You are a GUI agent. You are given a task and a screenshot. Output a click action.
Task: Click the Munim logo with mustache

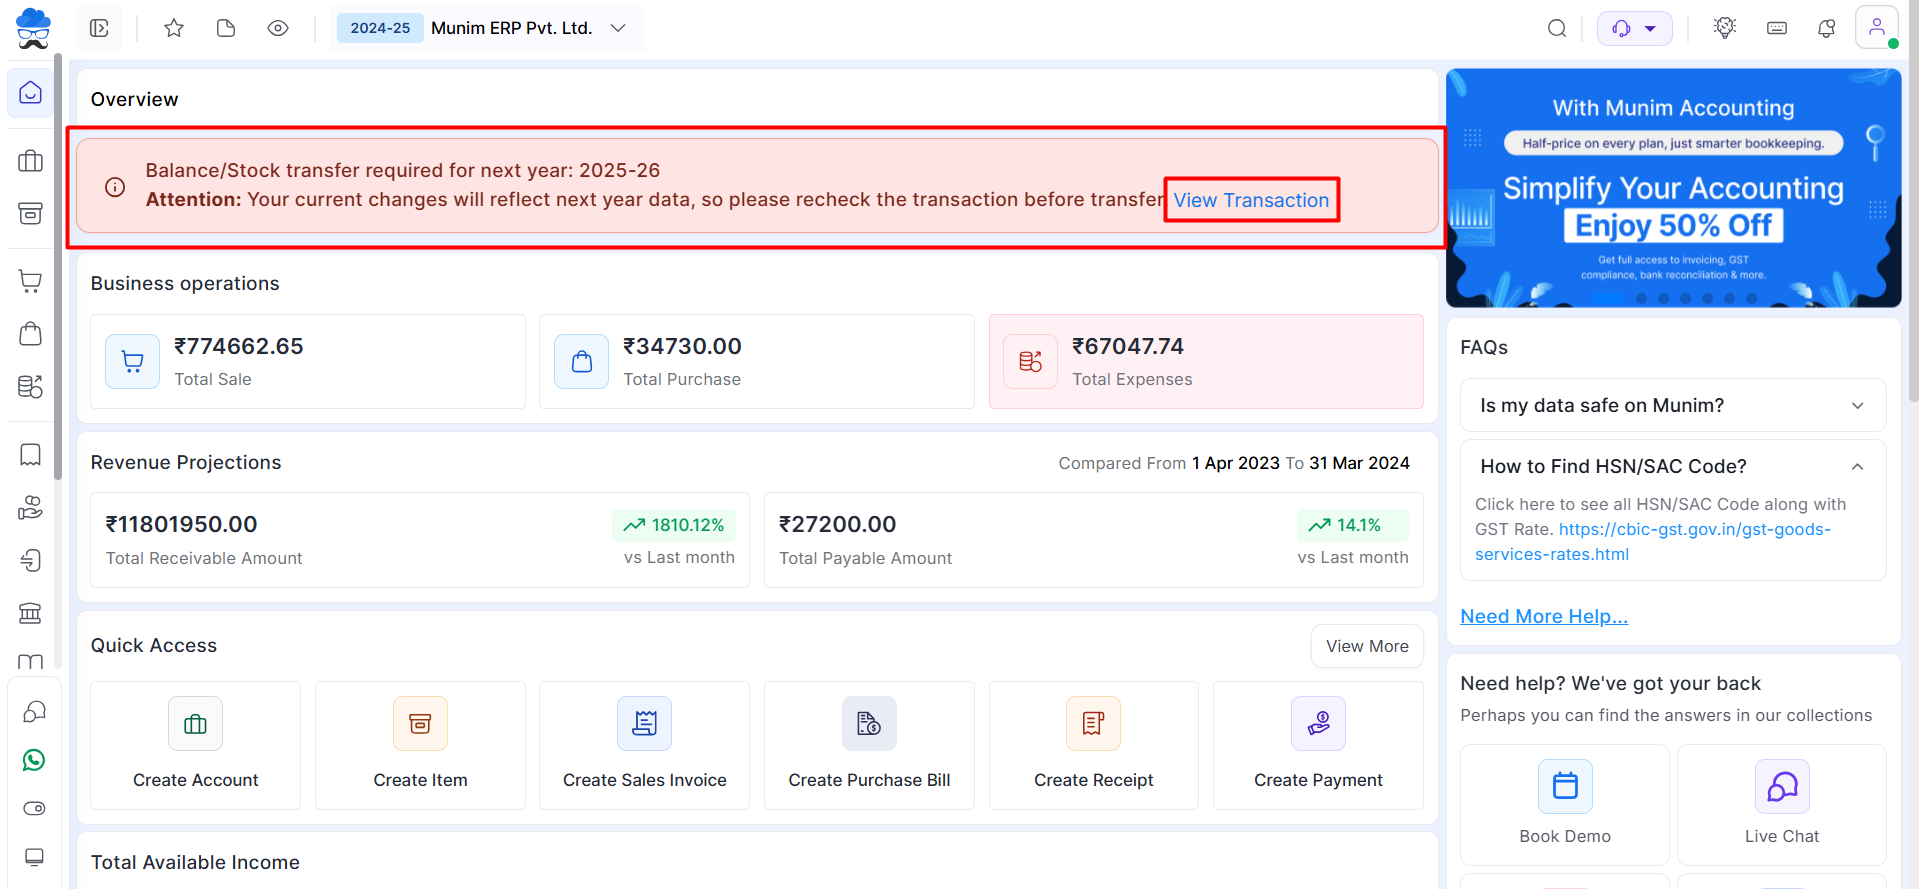click(x=33, y=28)
